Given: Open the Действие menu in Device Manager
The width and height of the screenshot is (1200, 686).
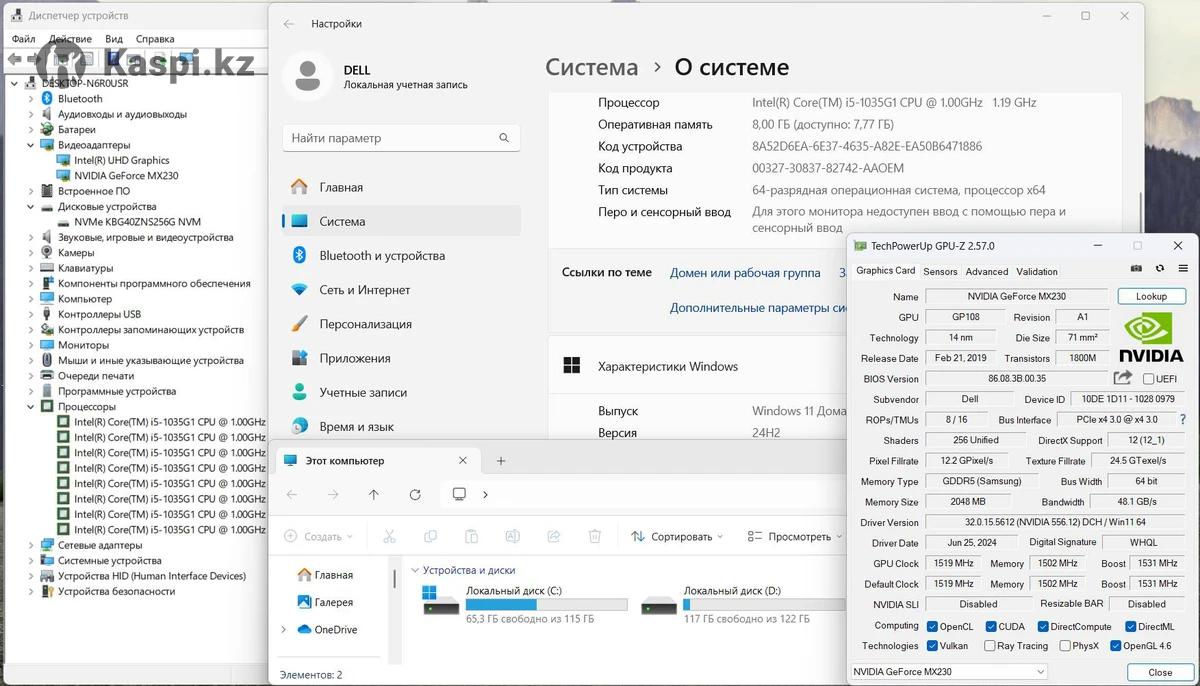Looking at the screenshot, I should [70, 39].
